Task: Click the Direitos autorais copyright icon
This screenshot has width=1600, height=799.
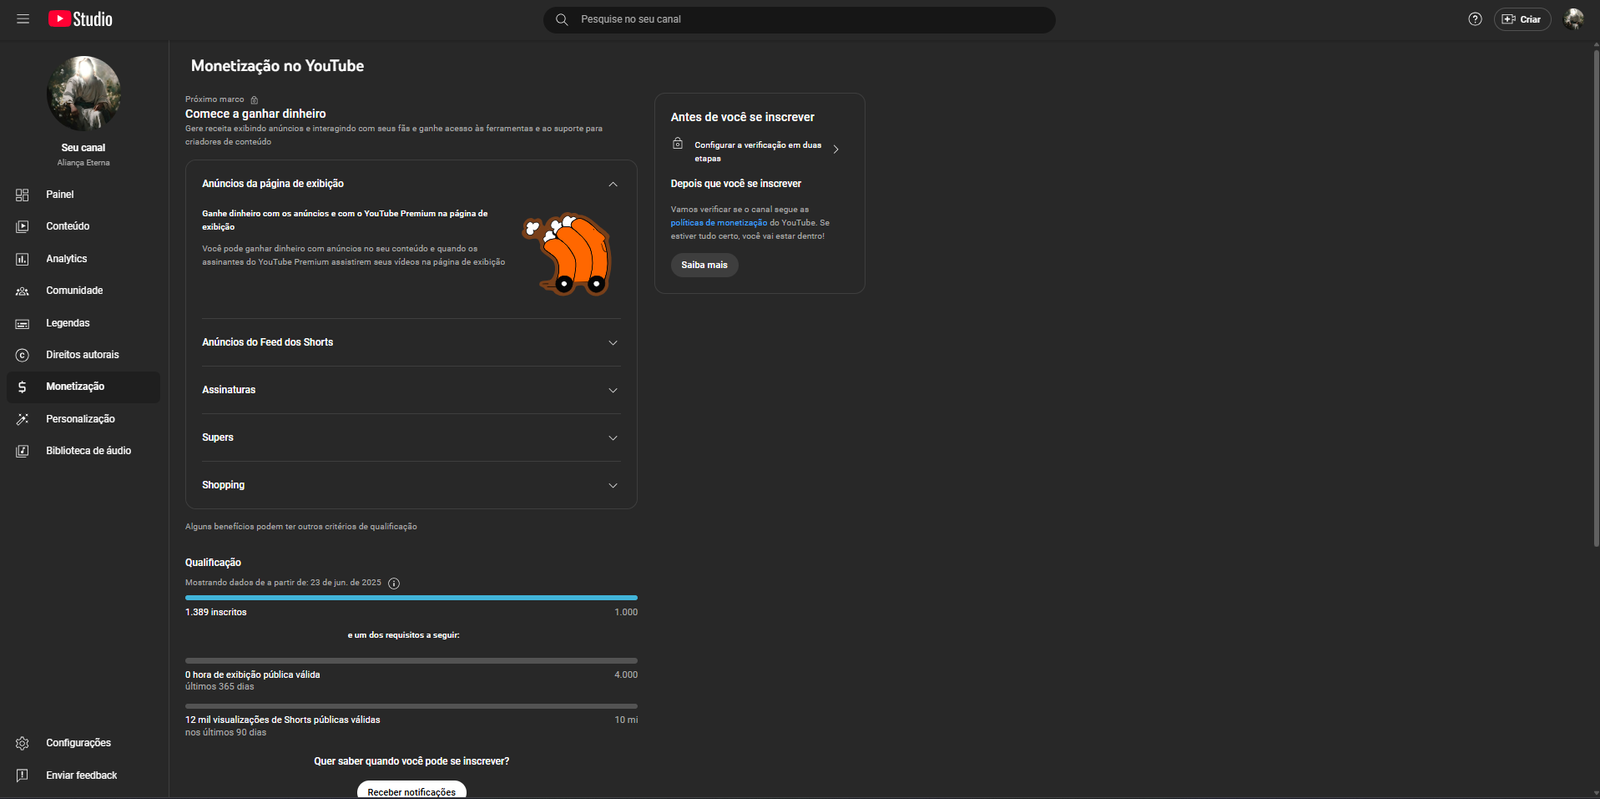Action: [22, 355]
